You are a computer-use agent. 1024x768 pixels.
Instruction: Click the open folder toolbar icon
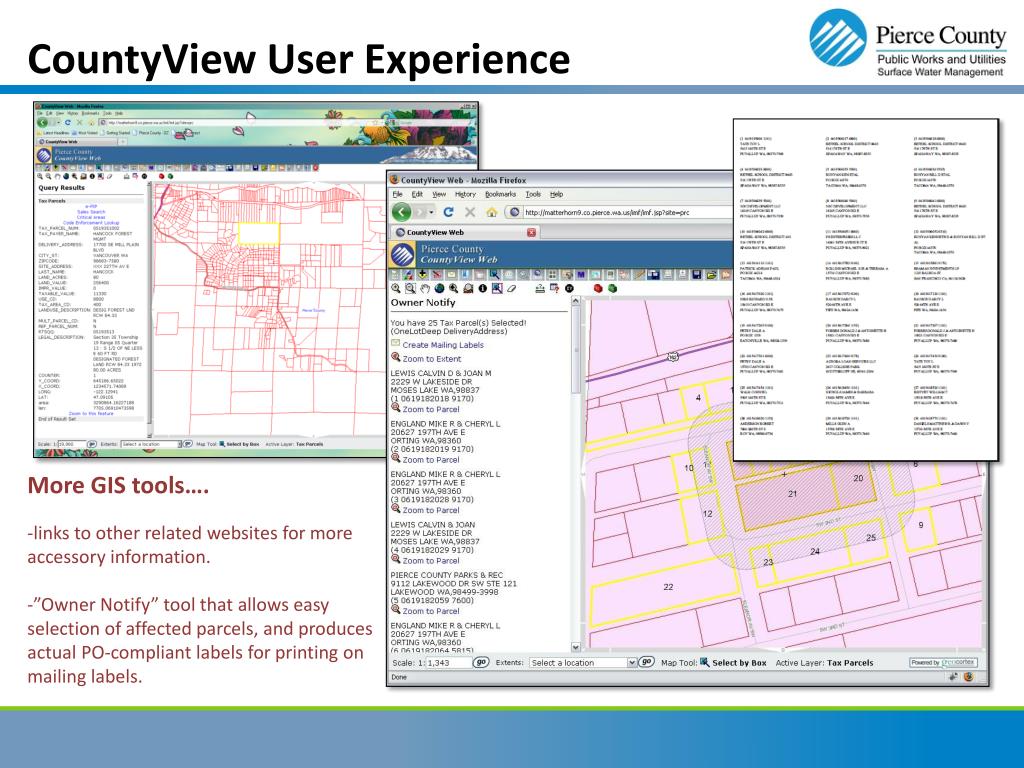tap(711, 275)
